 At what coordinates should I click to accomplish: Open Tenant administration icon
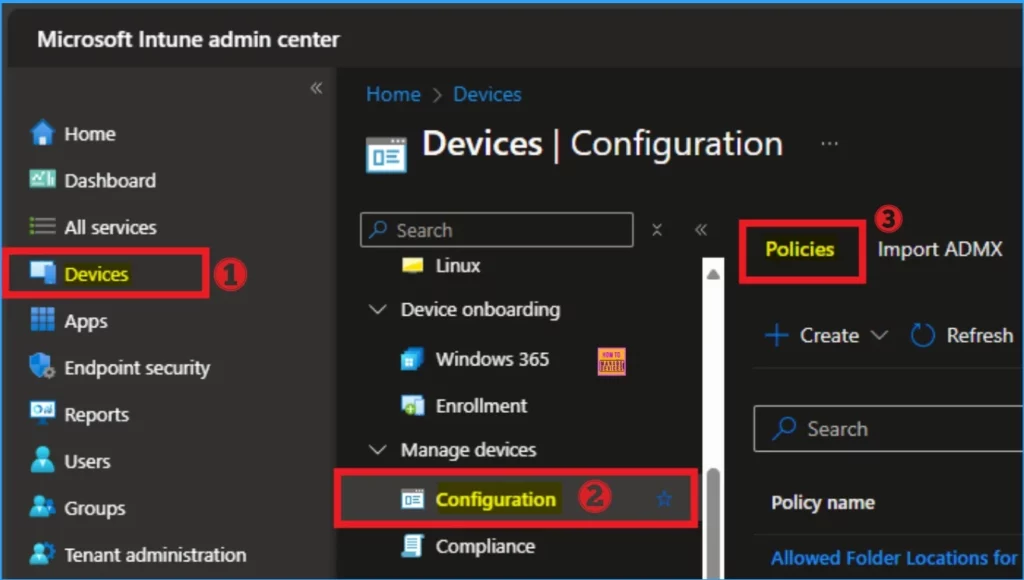42,554
